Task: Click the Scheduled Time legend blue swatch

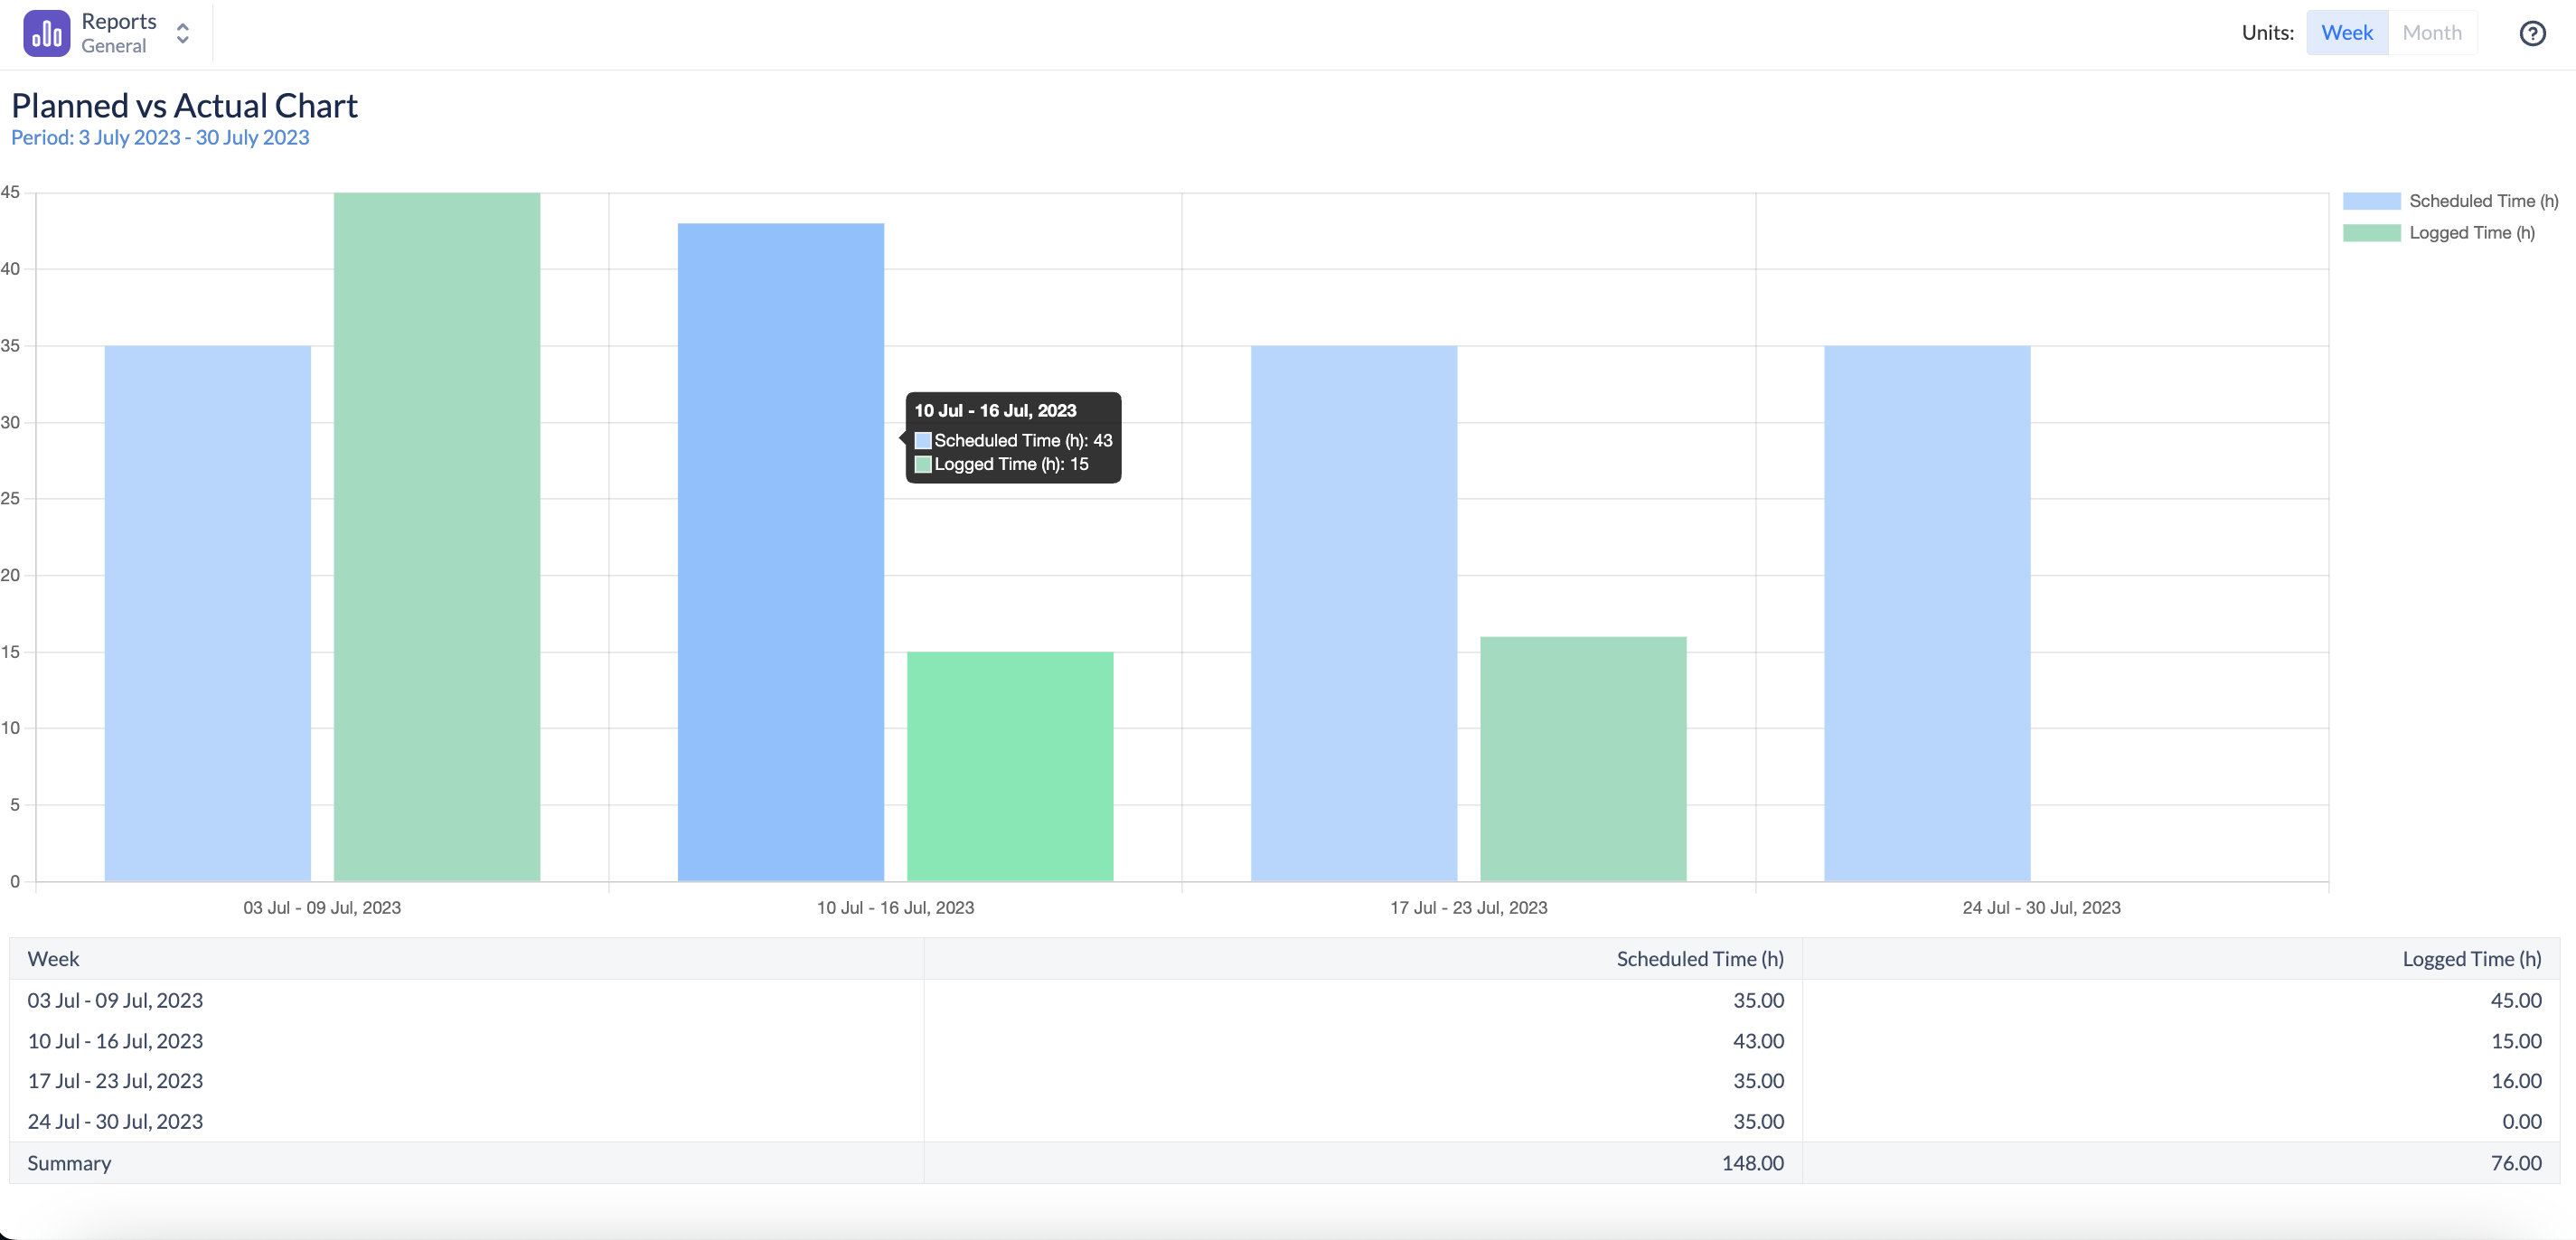Action: [x=2371, y=201]
